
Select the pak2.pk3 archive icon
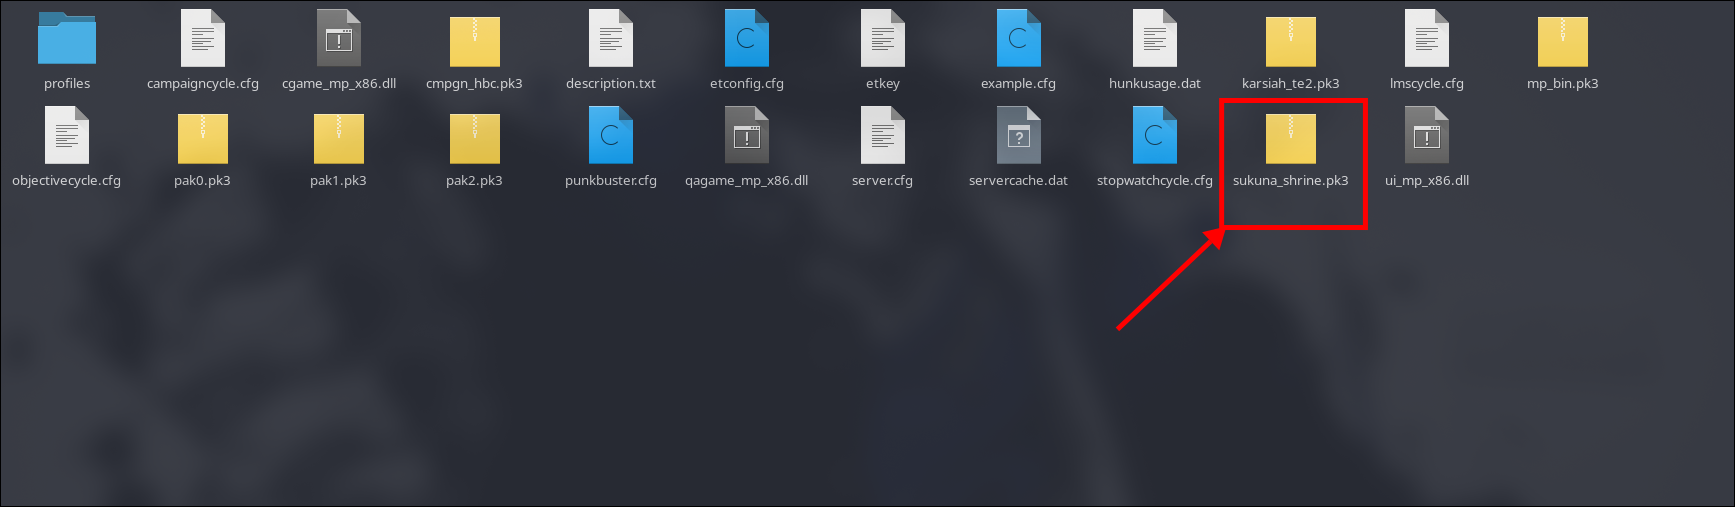[x=475, y=139]
